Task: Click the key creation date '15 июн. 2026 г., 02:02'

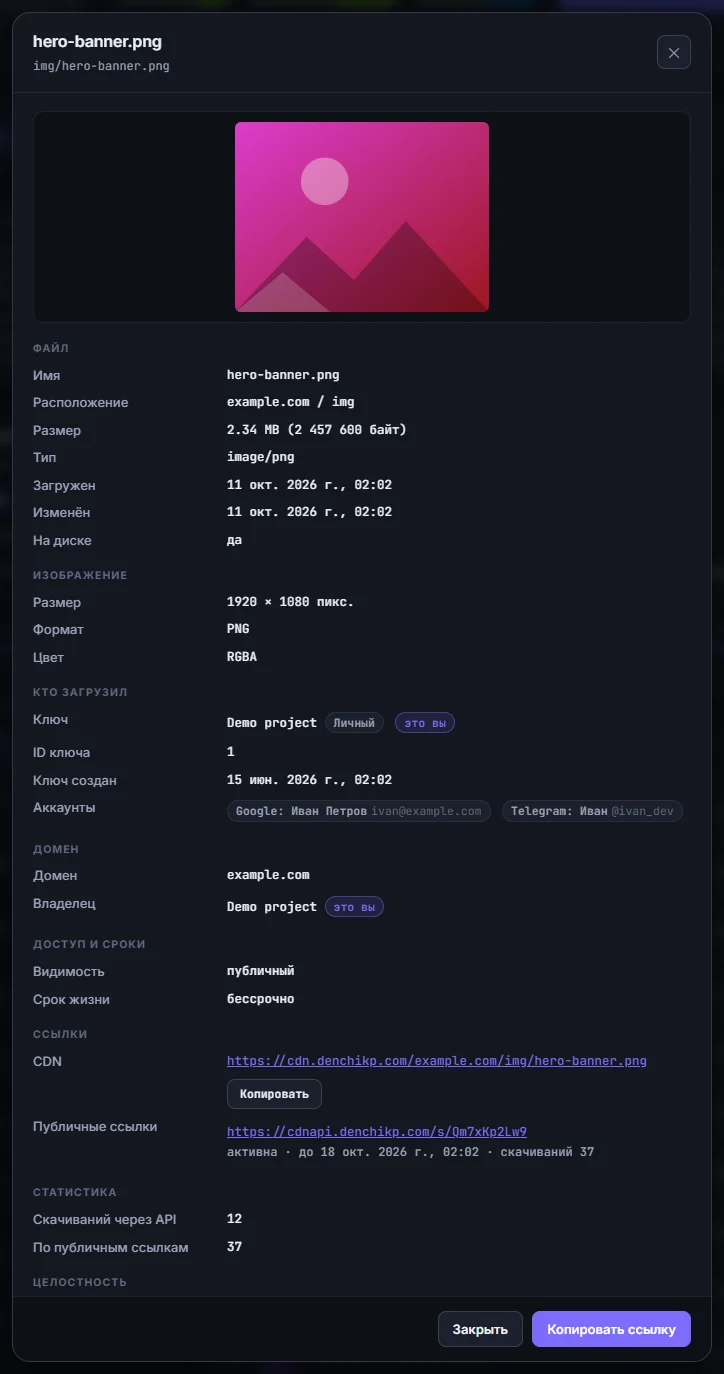Action: click(x=309, y=780)
